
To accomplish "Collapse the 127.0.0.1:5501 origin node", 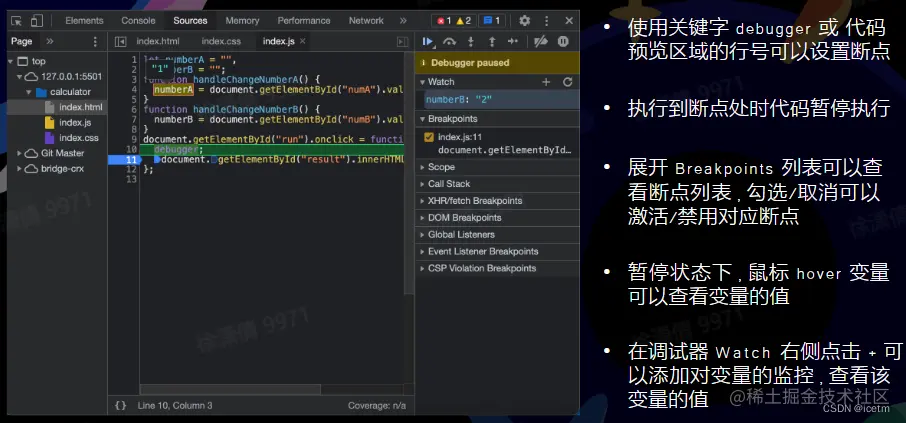I will click(20, 77).
